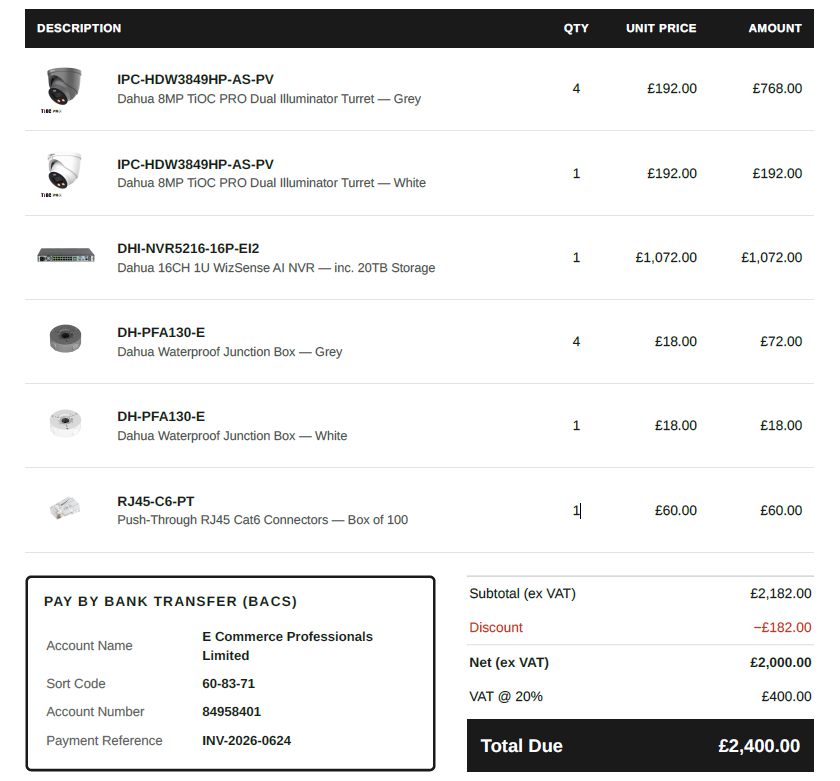The image size is (840, 781).
Task: Select the sort code 60-83-71
Action: 228,684
